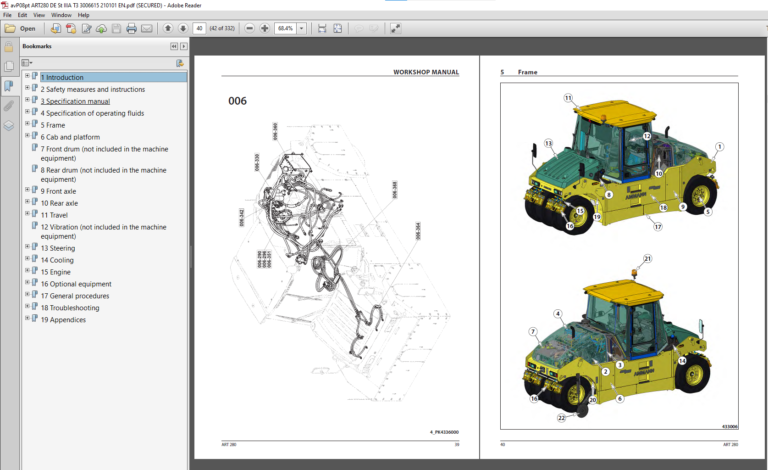Screen dimensions: 768x470
Task: Open the Help menu
Action: pos(82,15)
